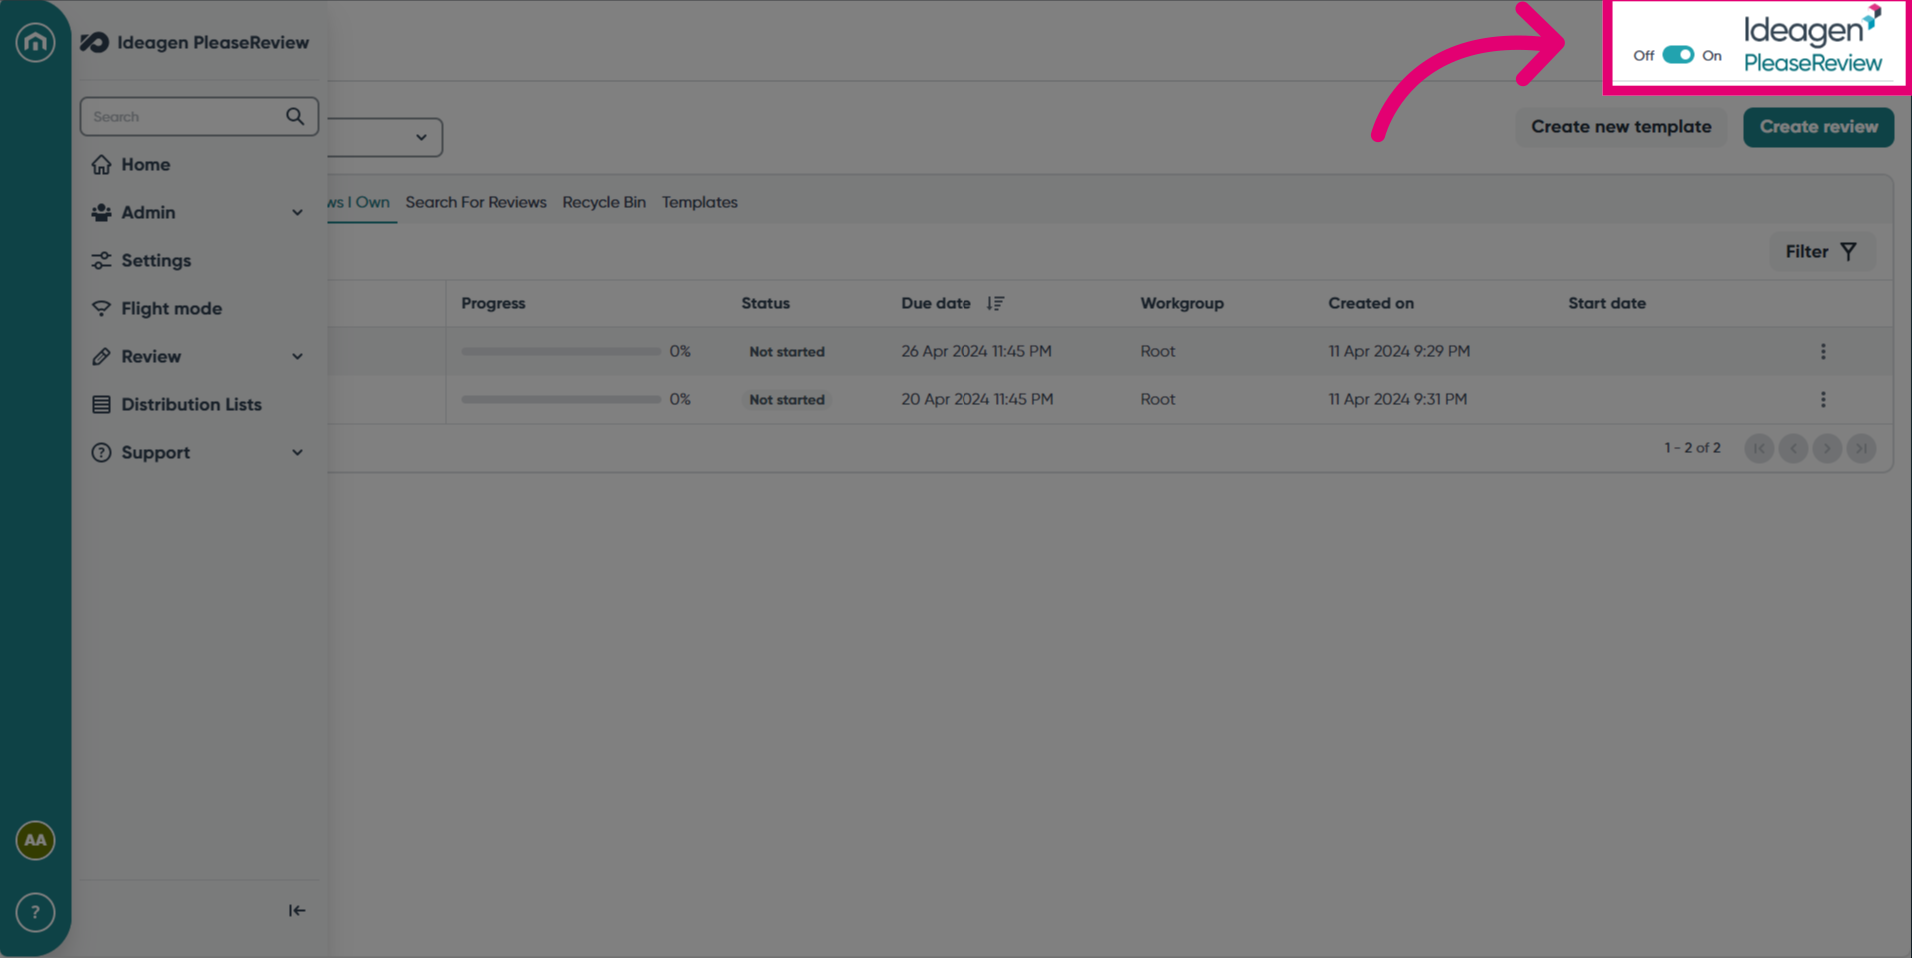Click created date 11 Apr 2024 9:31 PM
Screen dimensions: 1912x958
pyautogui.click(x=1397, y=399)
